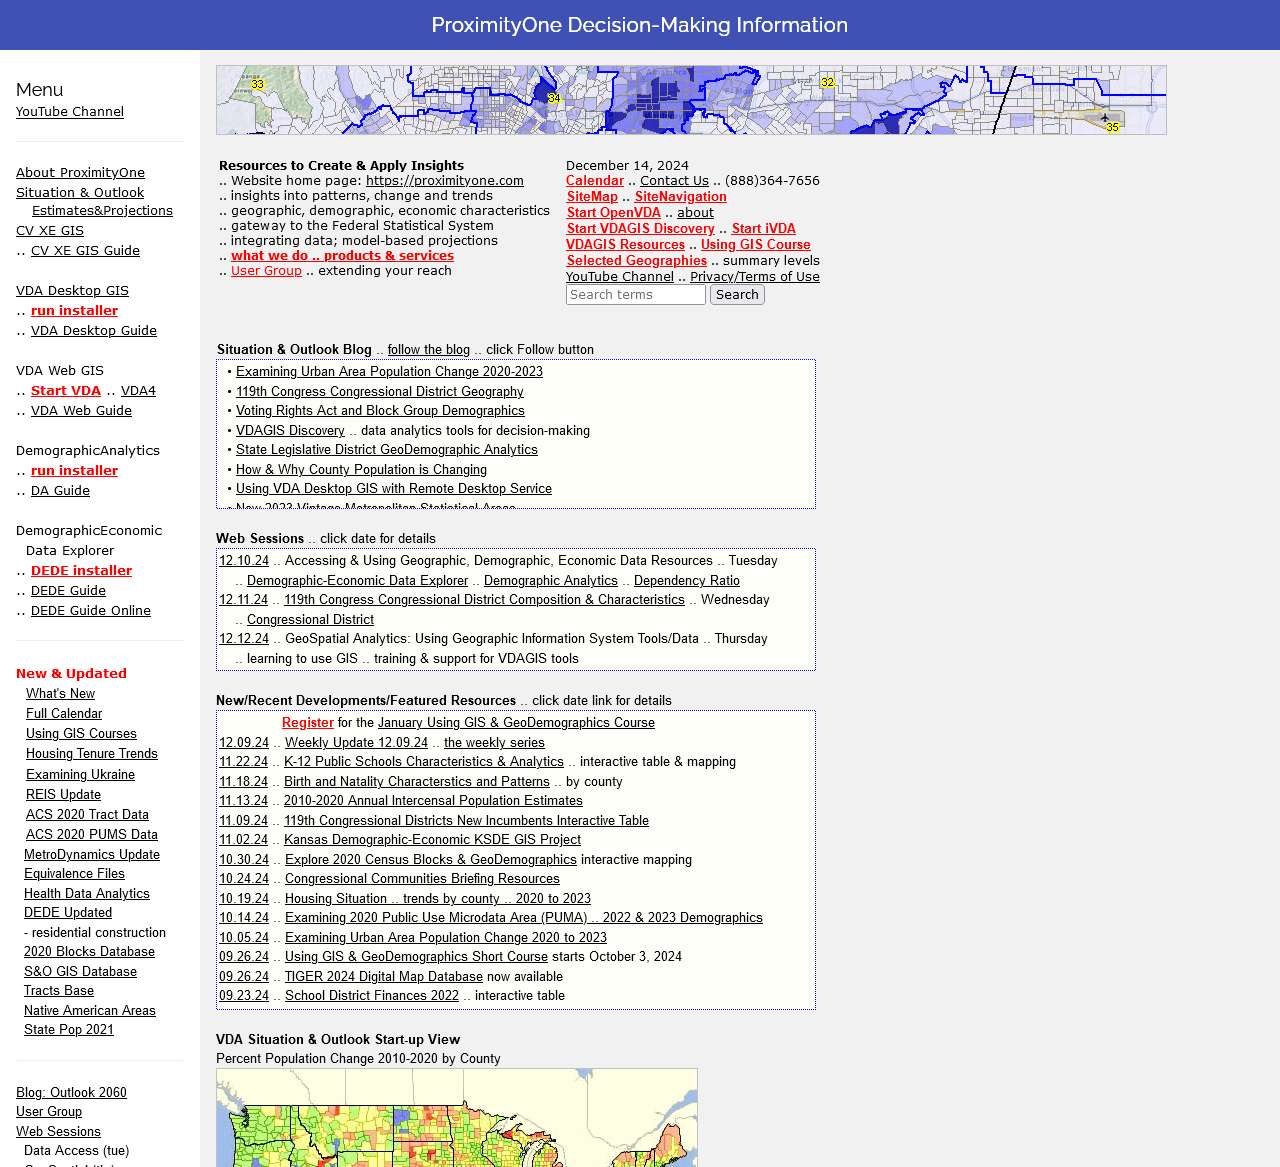This screenshot has width=1280, height=1167.
Task: Open 2020 Blocks Database link
Action: click(89, 952)
